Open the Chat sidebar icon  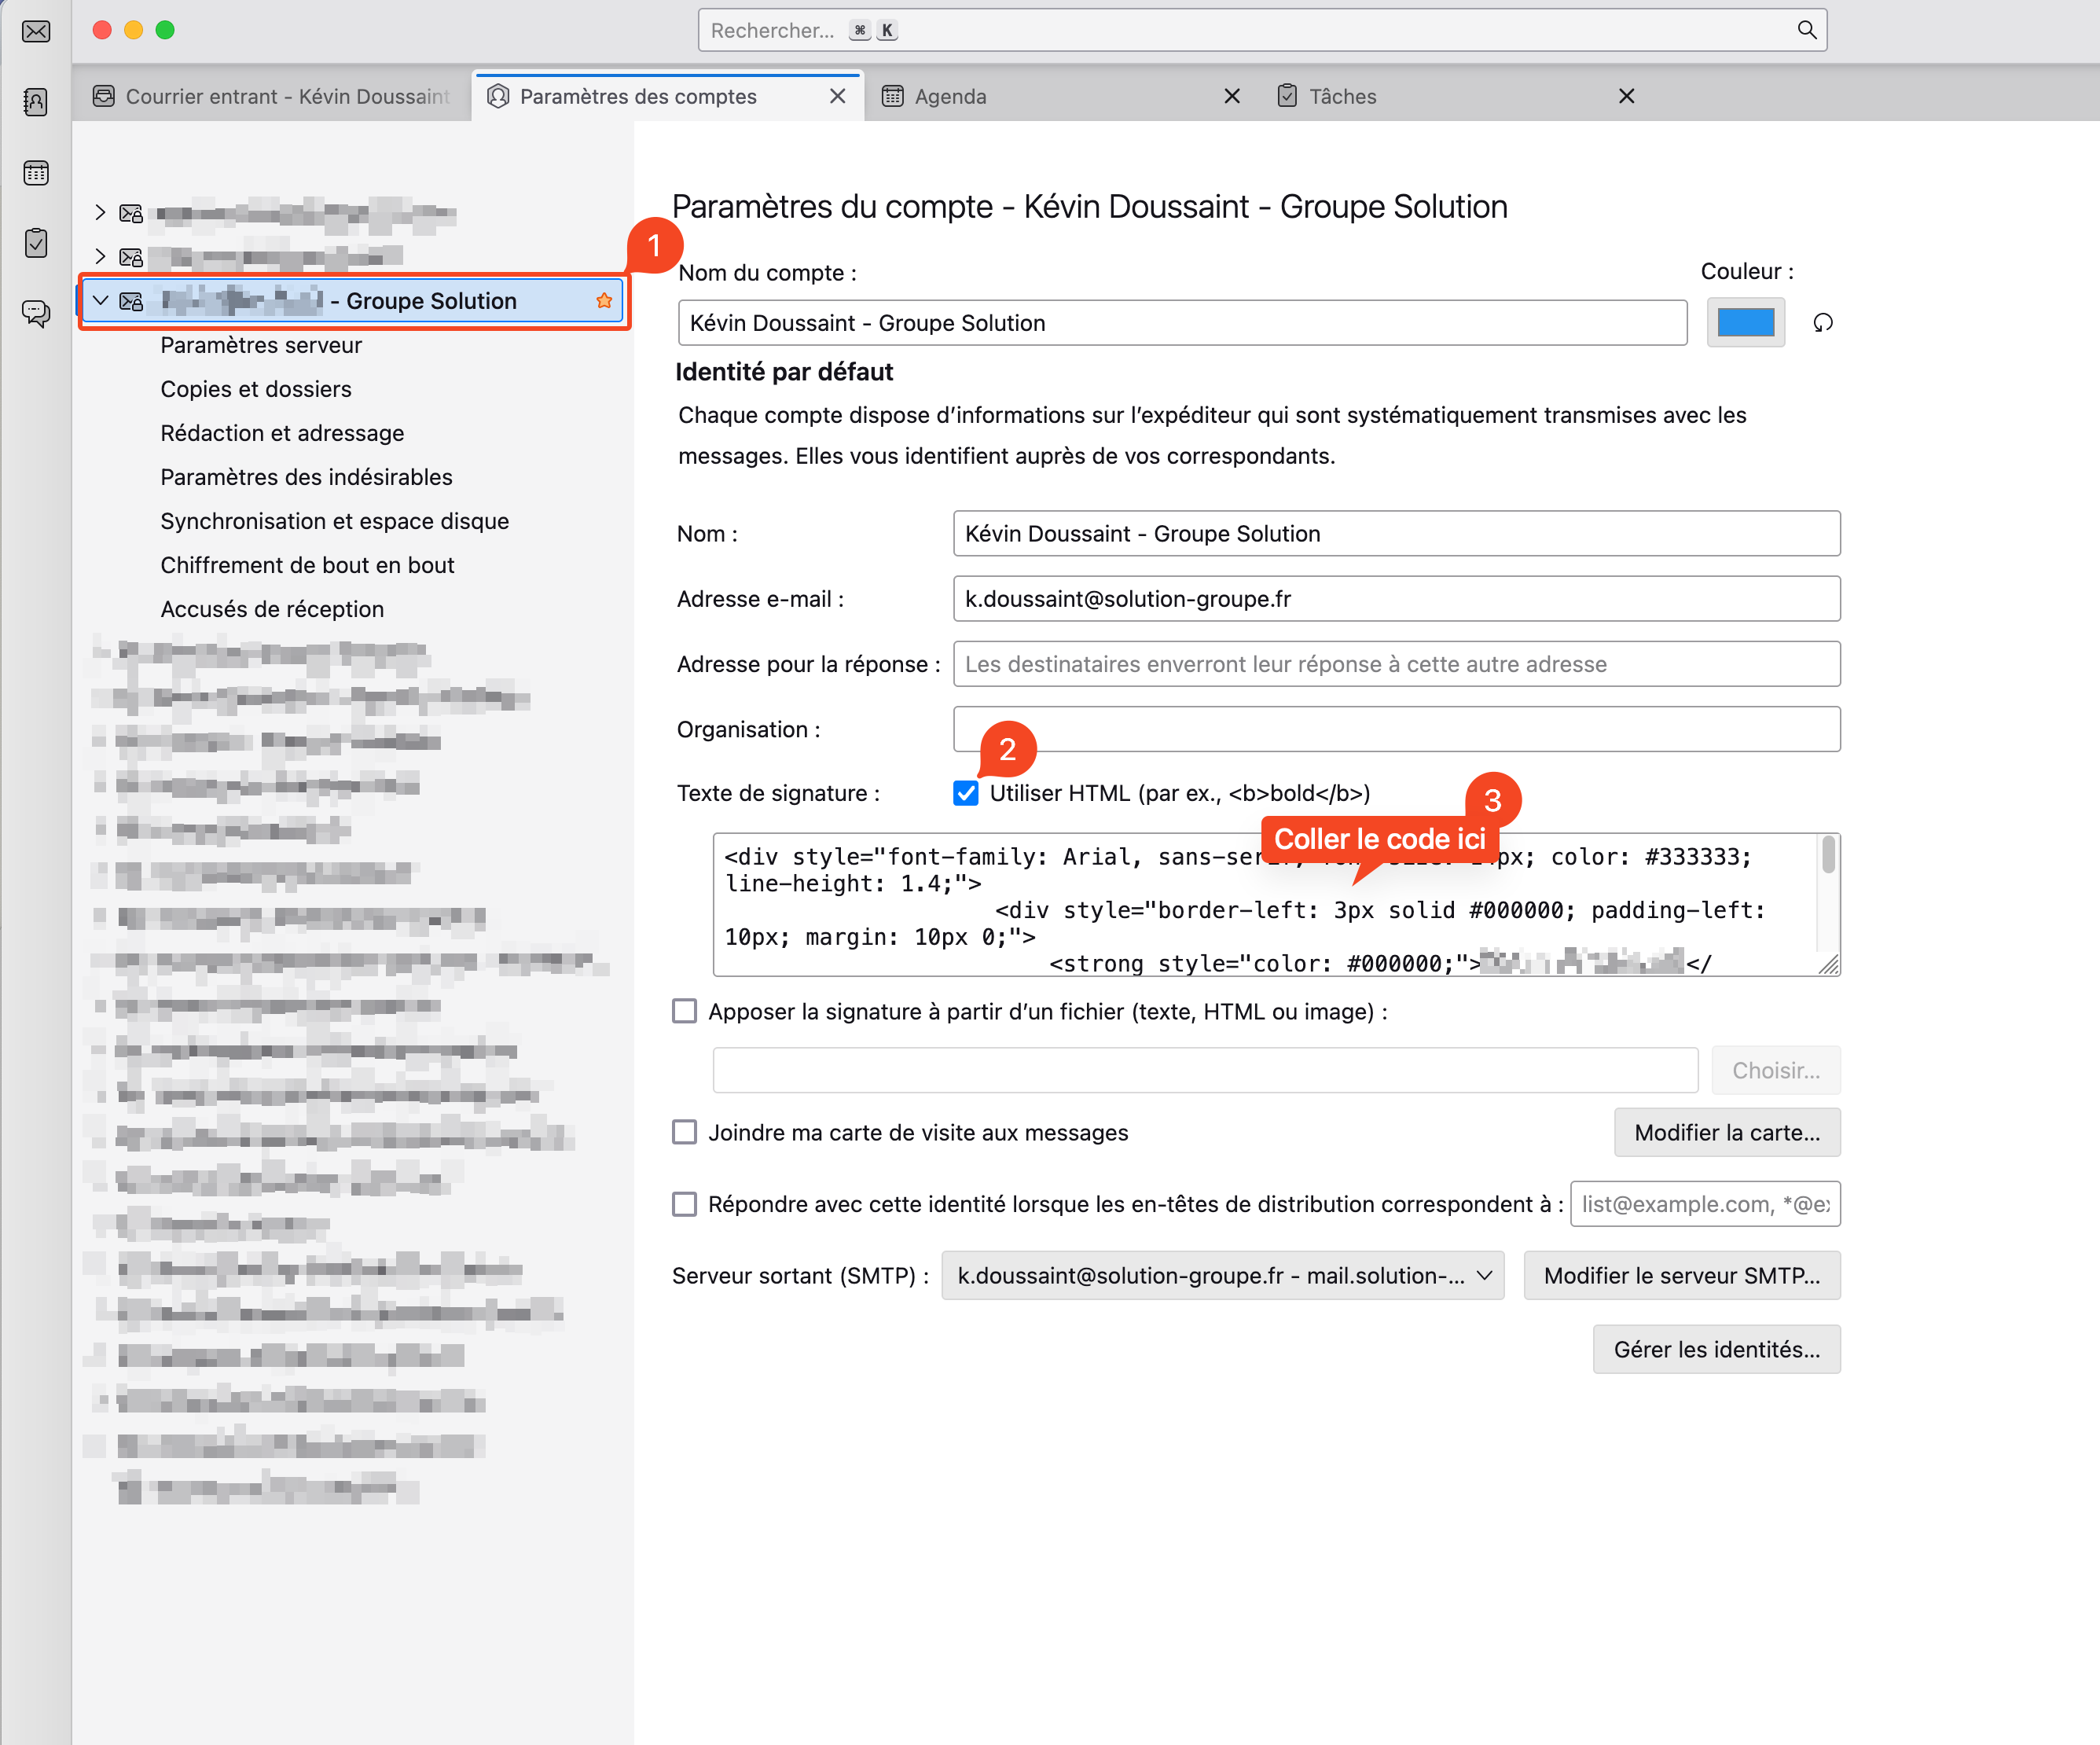pos(36,314)
